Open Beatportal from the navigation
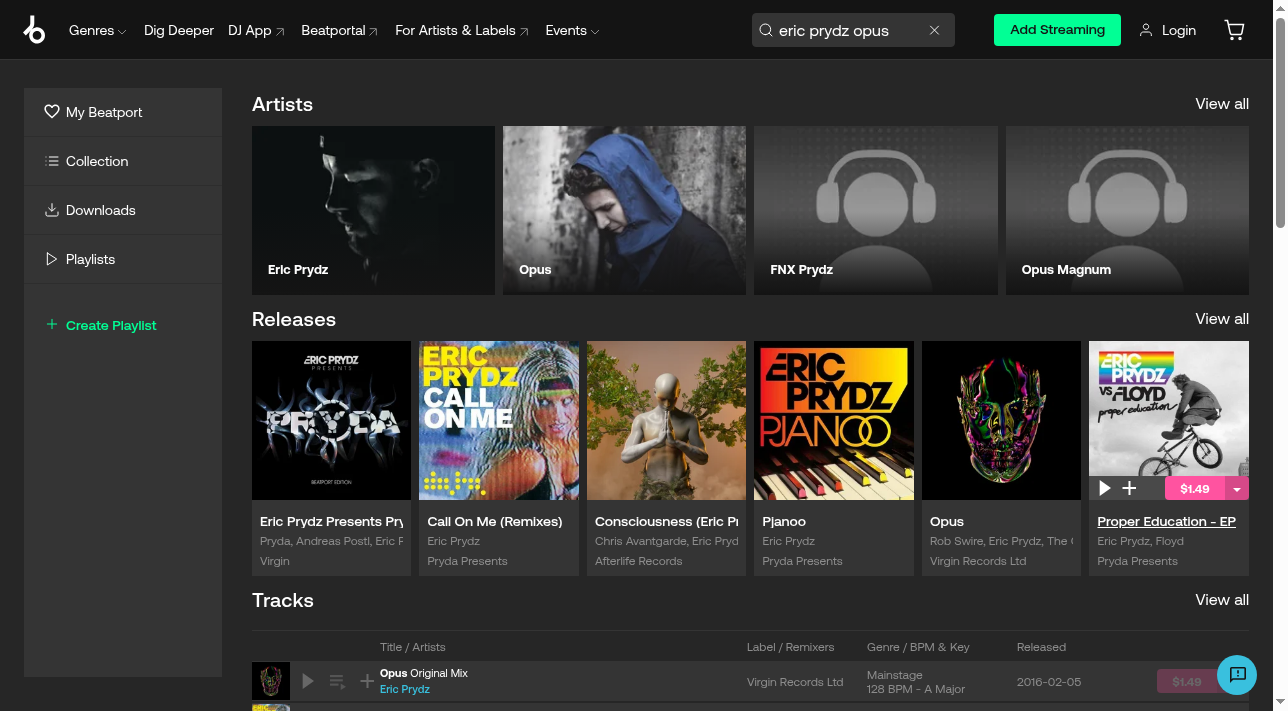The image size is (1288, 711). coord(340,30)
